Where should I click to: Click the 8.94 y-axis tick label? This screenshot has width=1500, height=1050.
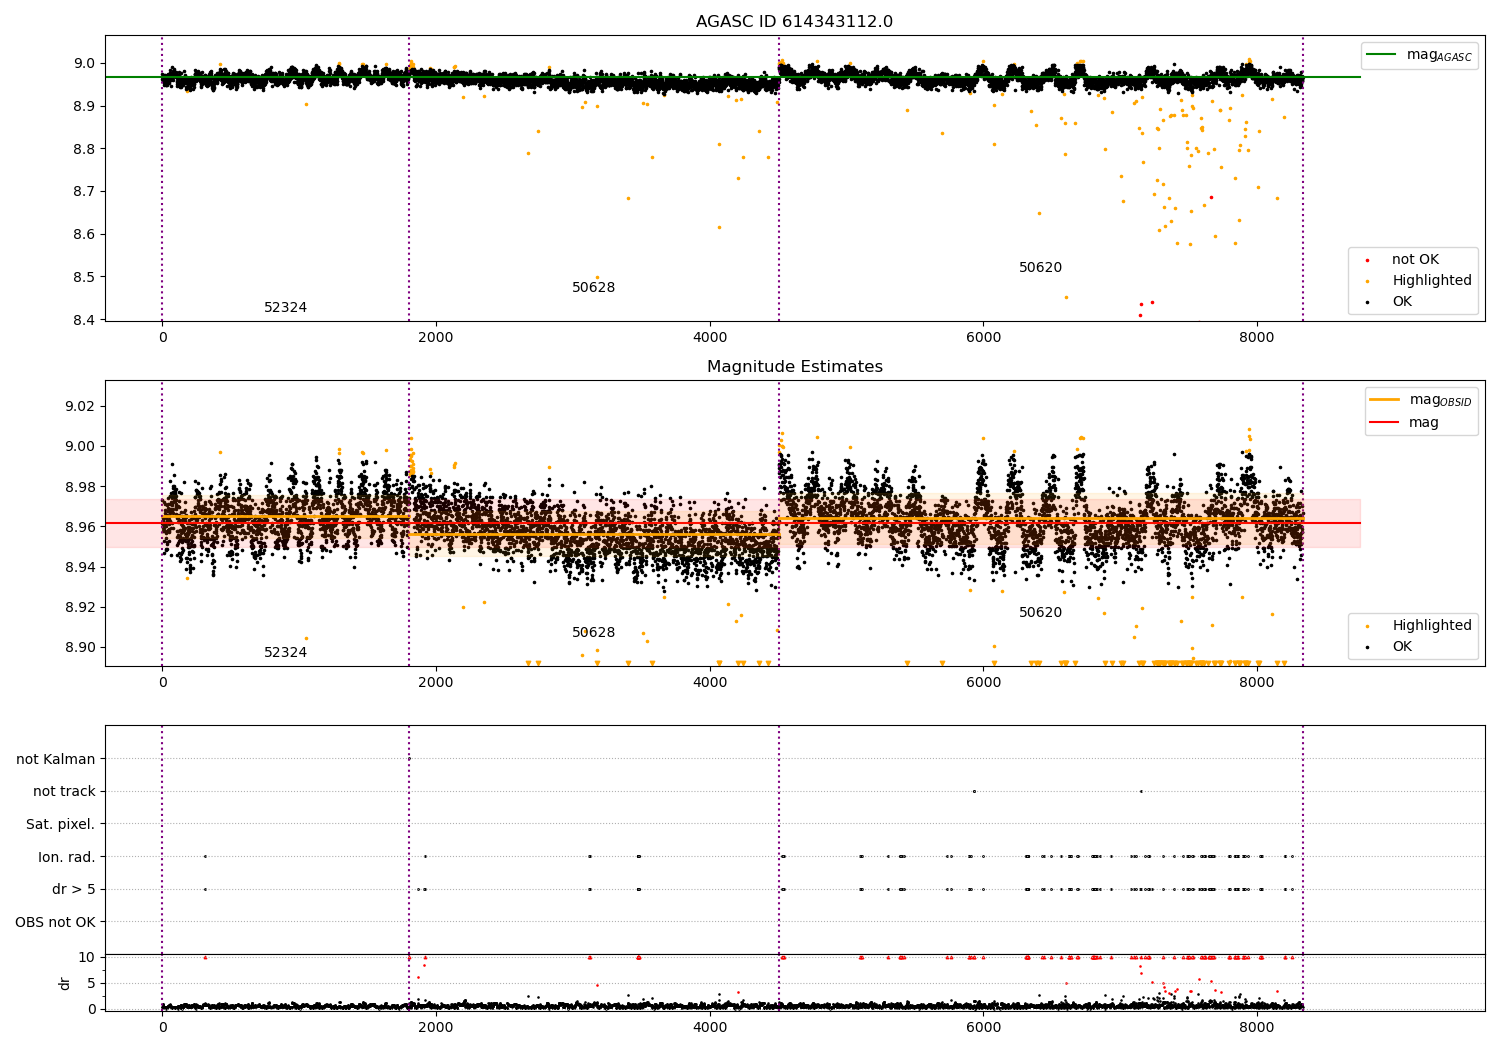coord(81,567)
